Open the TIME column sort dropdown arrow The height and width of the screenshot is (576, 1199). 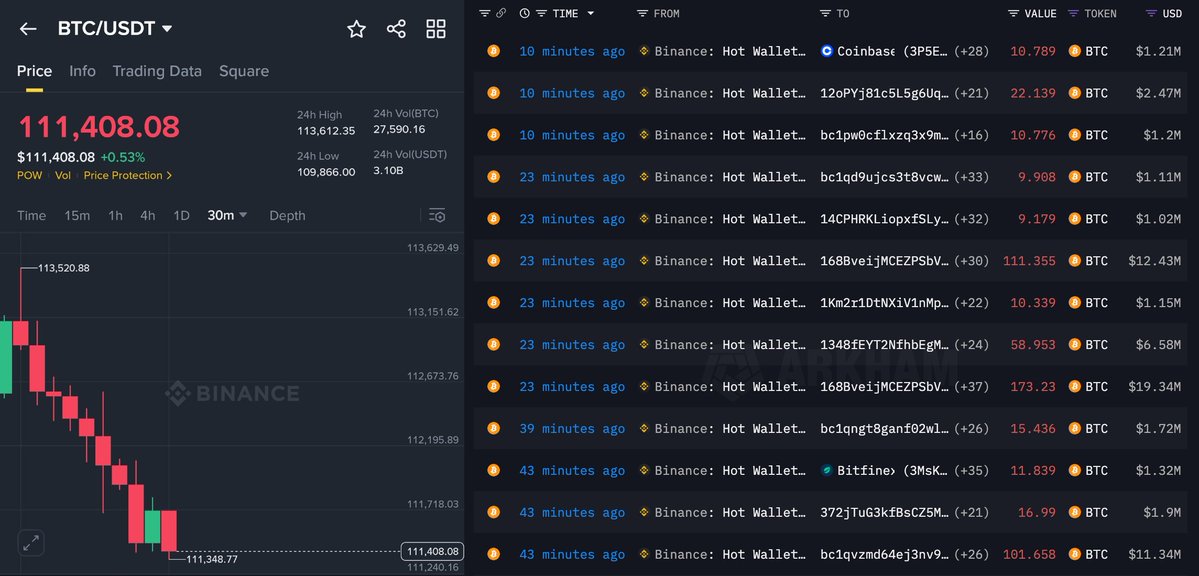(590, 13)
